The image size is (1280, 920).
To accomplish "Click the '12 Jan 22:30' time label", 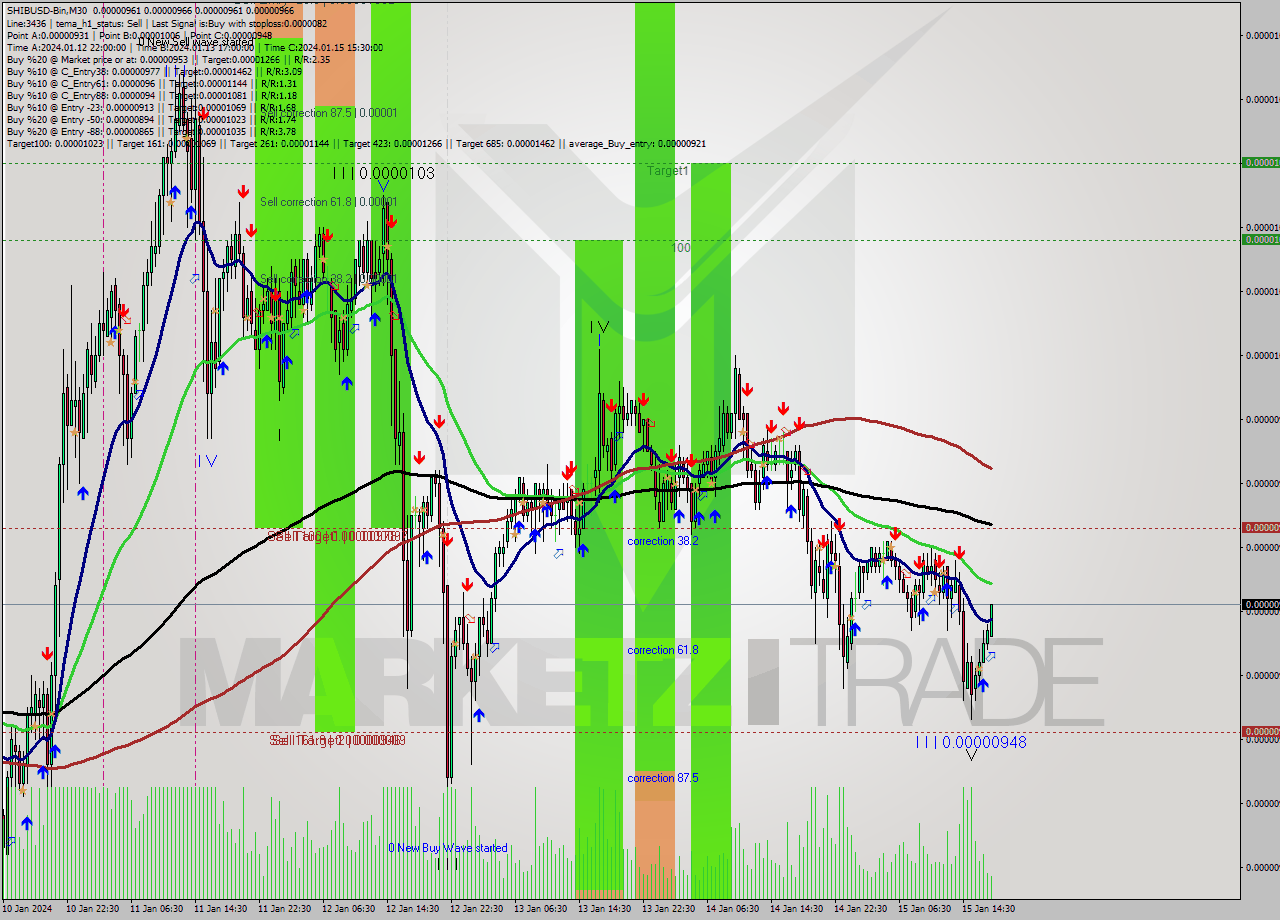I will point(476,909).
